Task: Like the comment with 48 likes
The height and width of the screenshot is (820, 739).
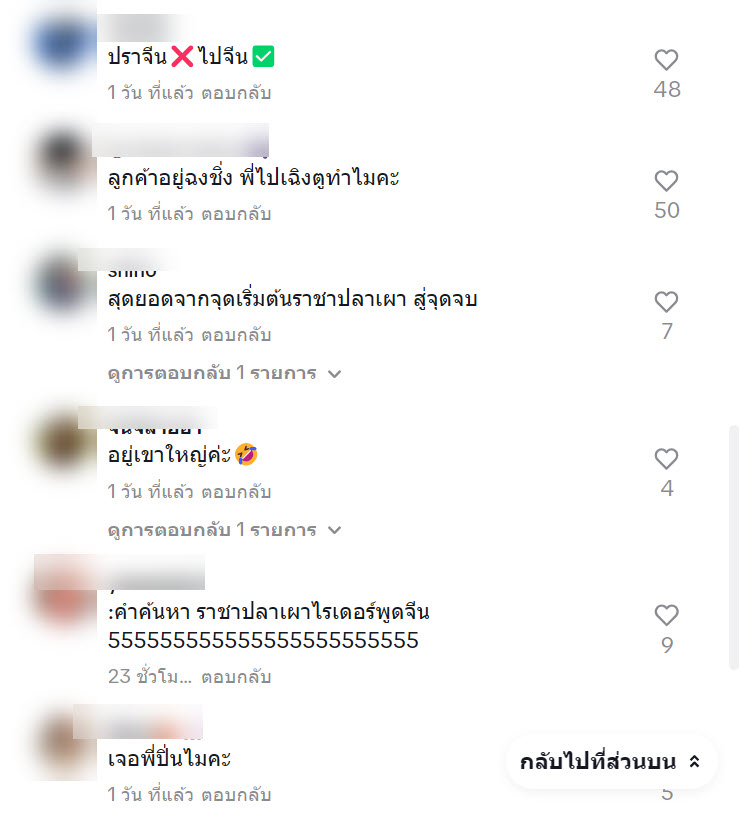Action: coord(666,60)
